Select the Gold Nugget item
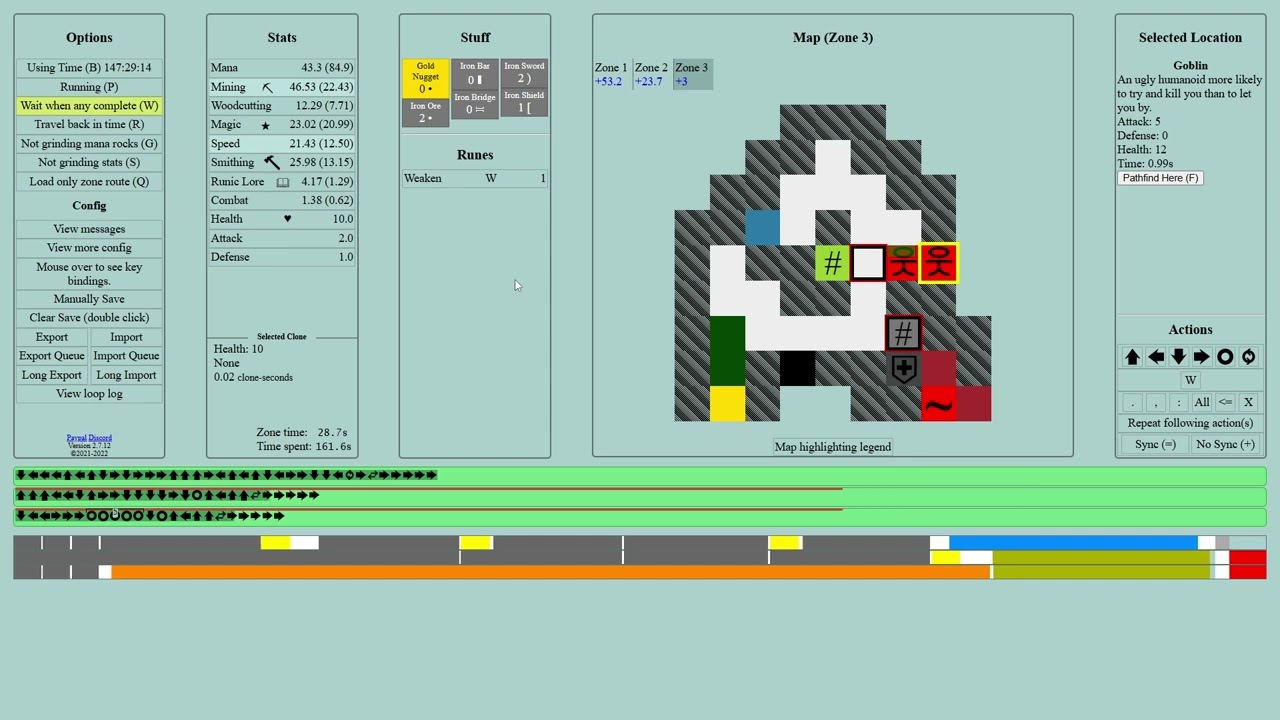The image size is (1280, 720). pos(425,77)
